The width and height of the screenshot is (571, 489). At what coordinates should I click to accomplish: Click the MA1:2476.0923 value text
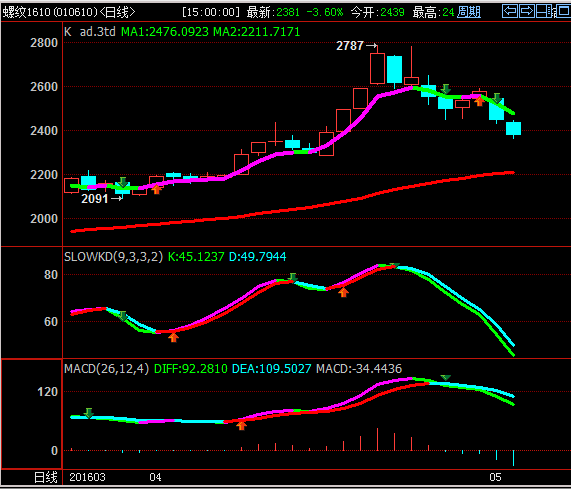[165, 32]
